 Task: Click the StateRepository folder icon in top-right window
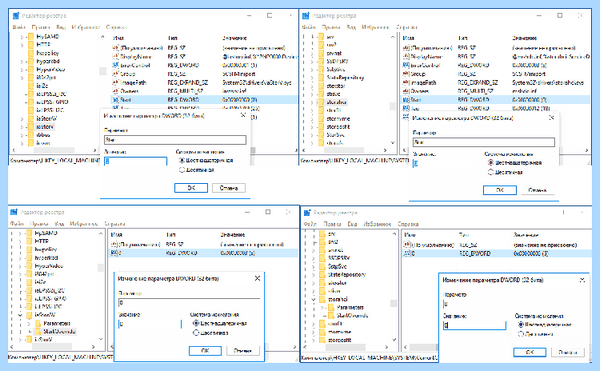pyautogui.click(x=321, y=78)
